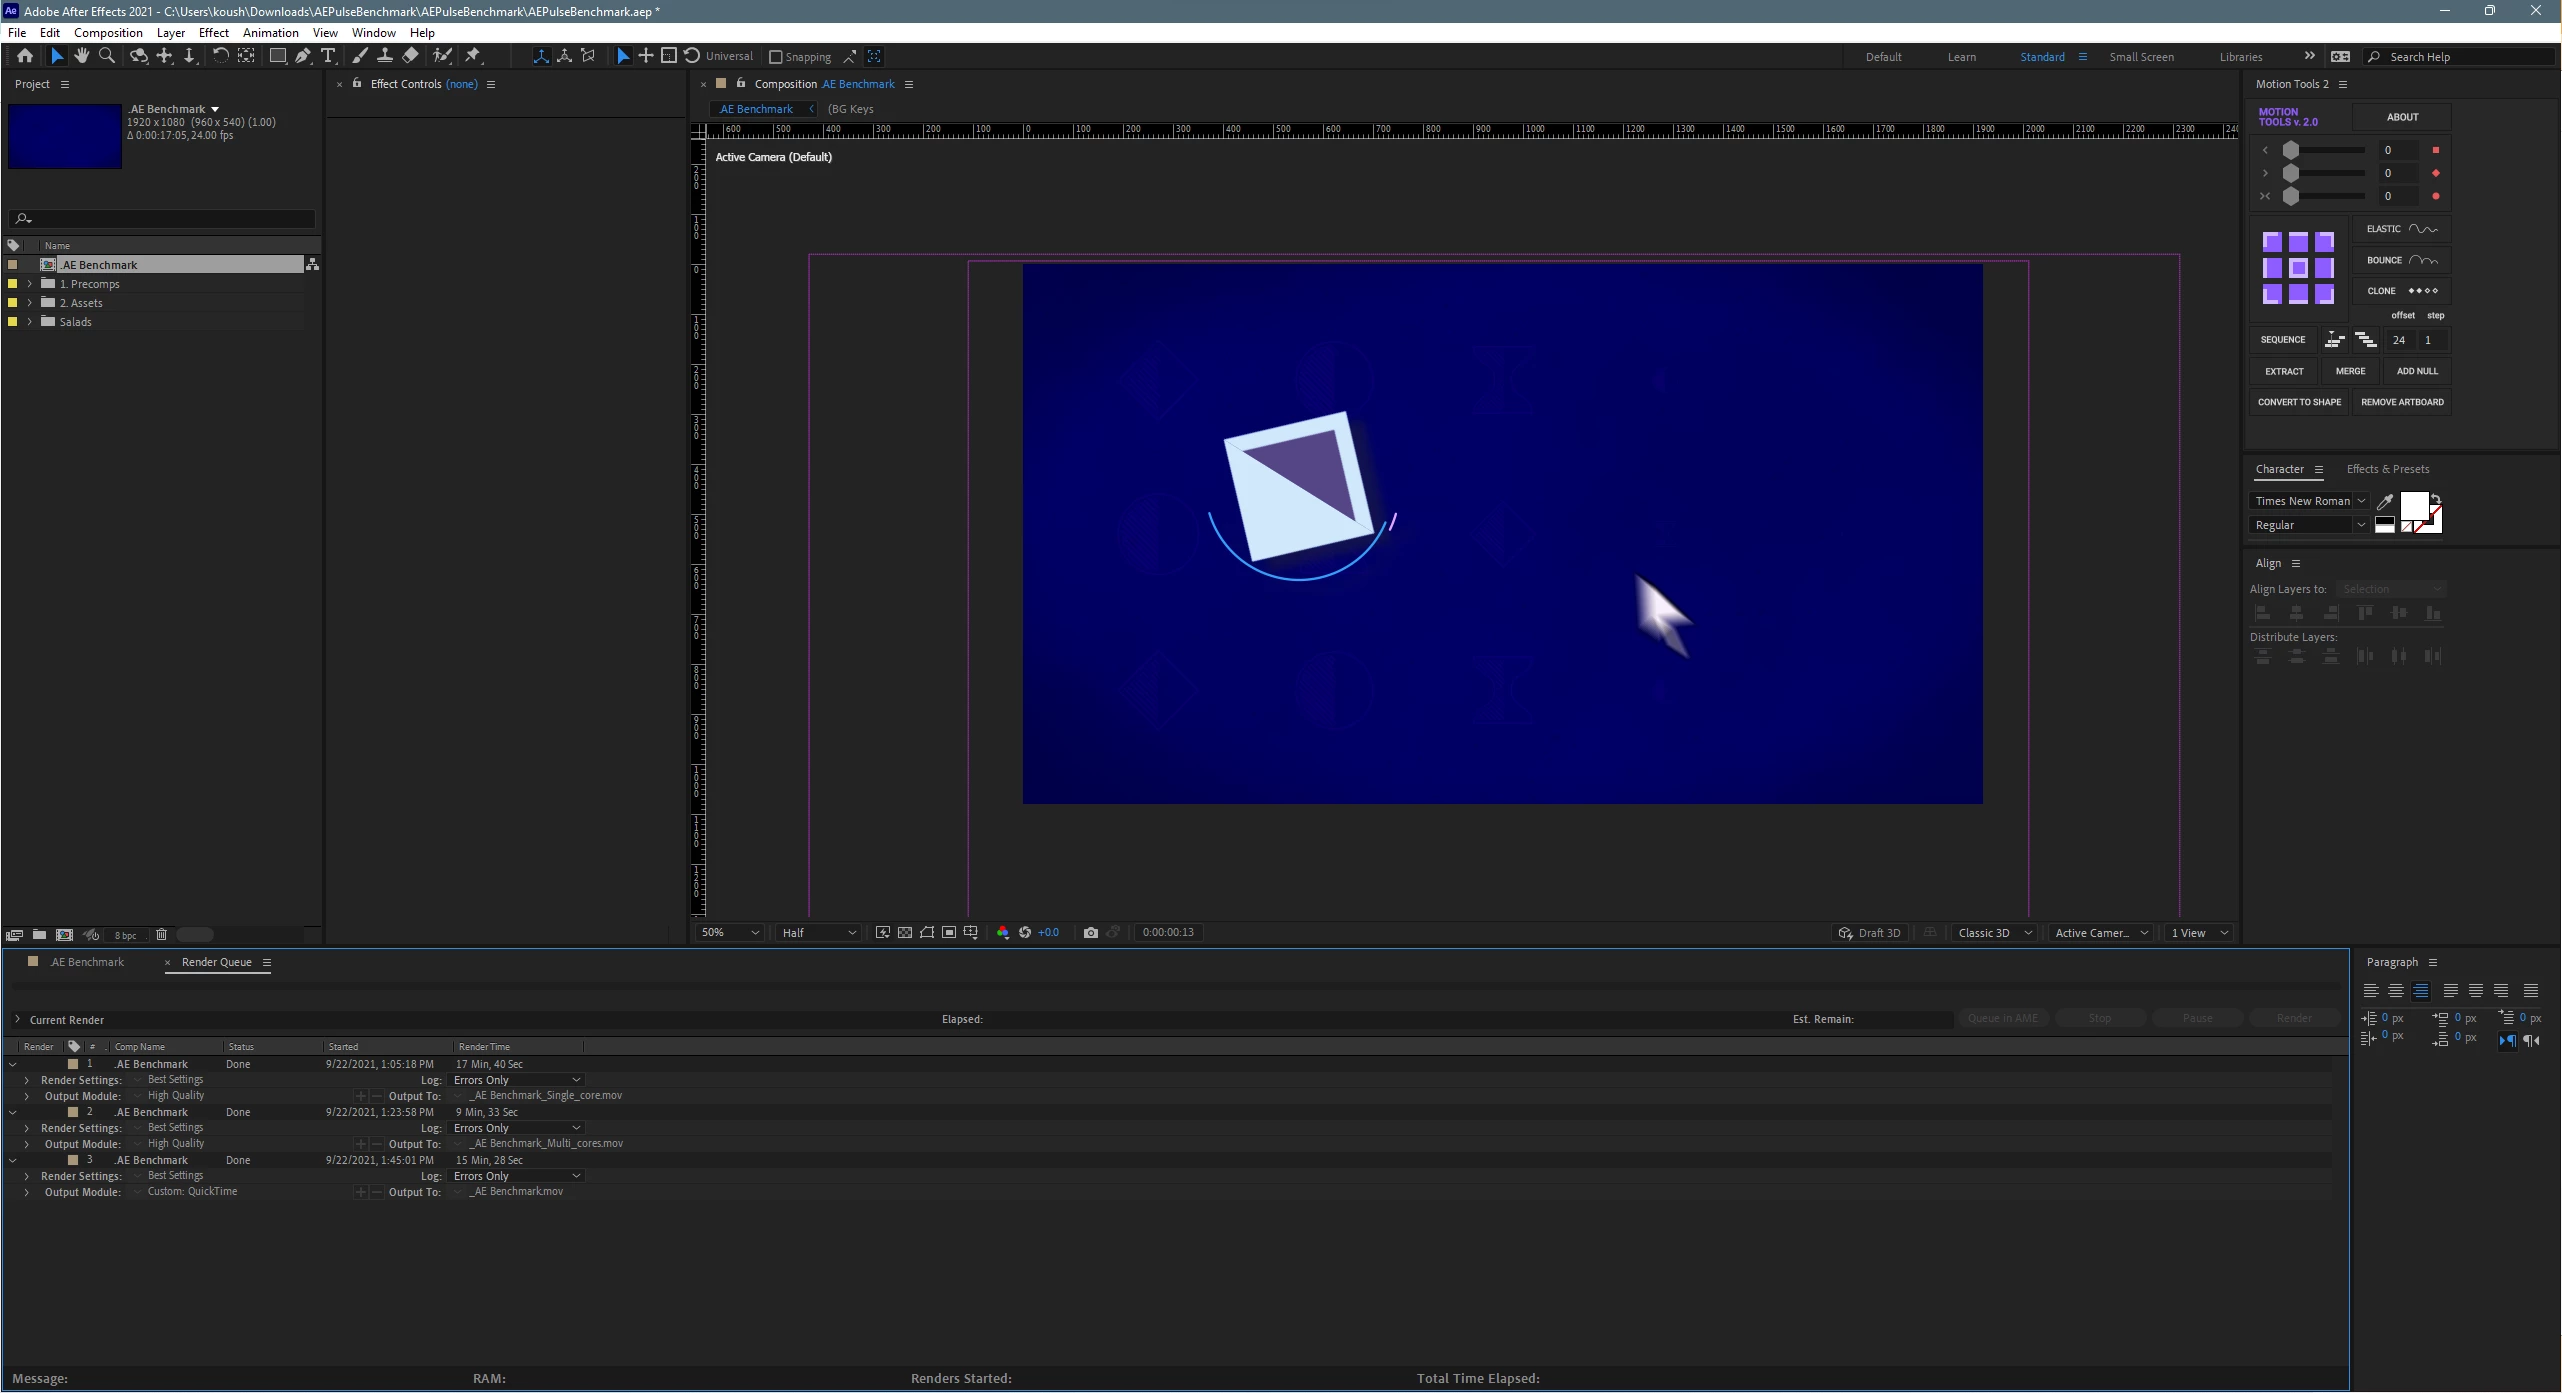
Task: Select the Clone Stamp tool
Action: [384, 56]
